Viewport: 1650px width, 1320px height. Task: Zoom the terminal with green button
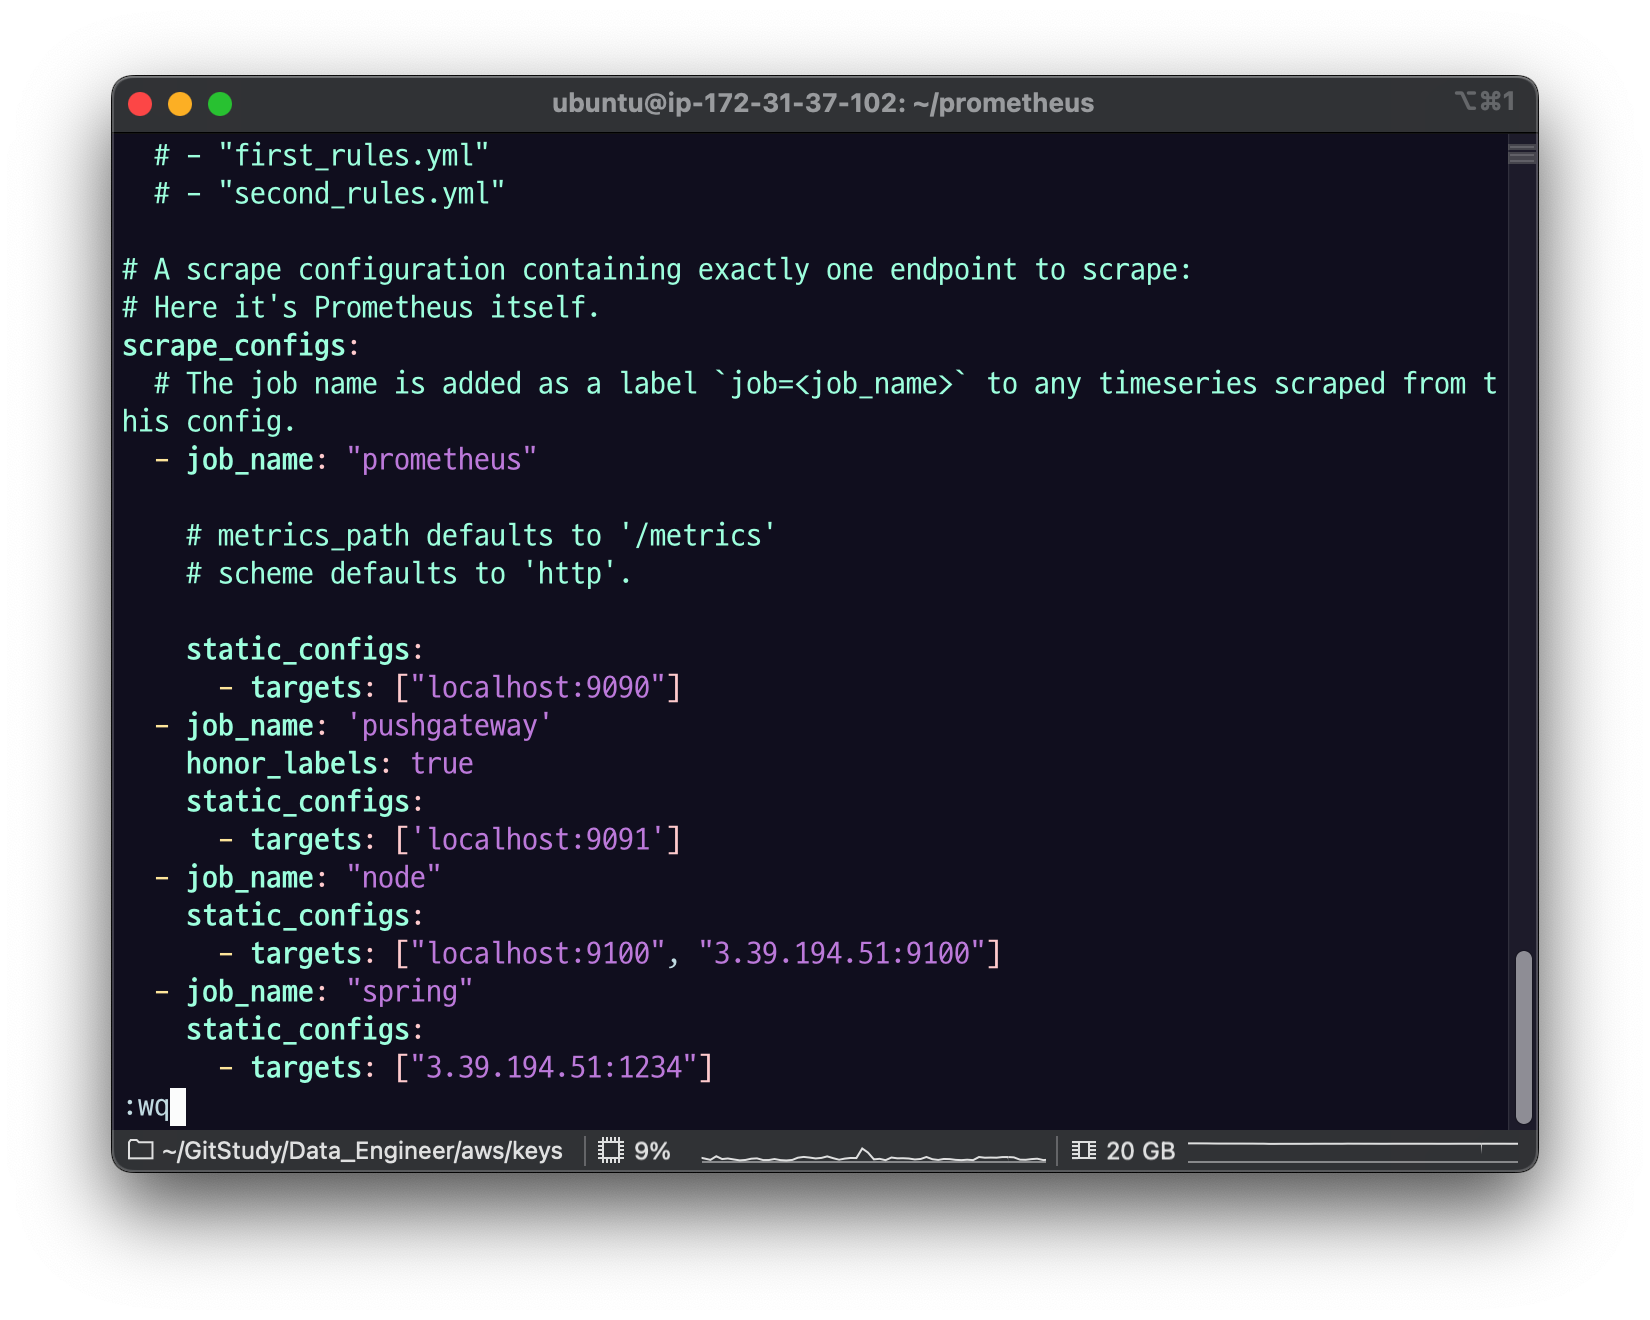[x=220, y=104]
